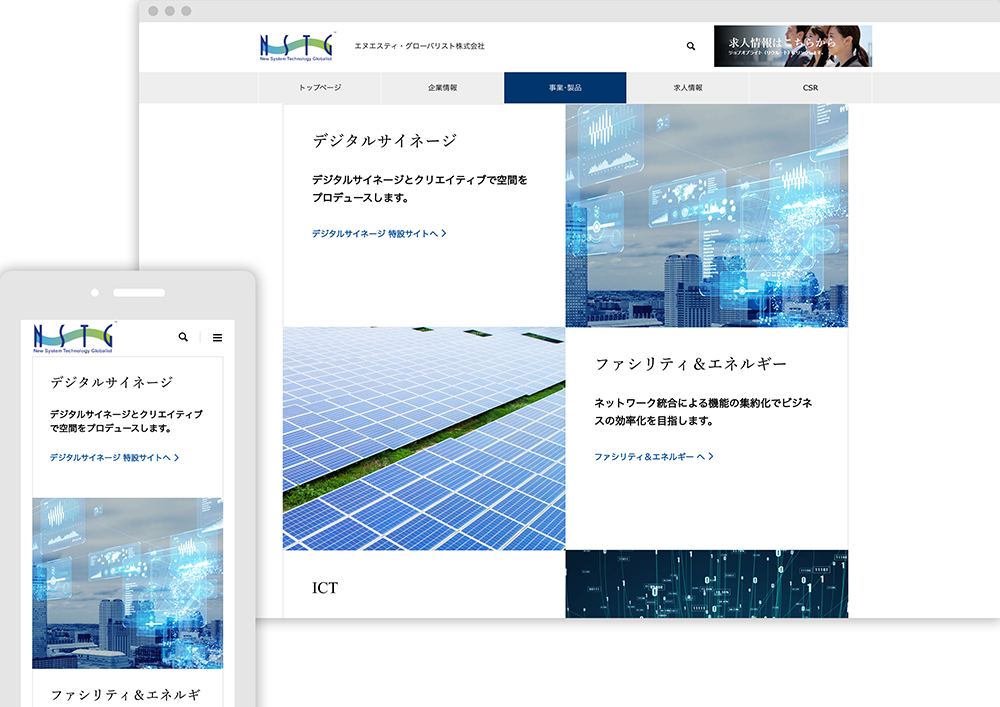This screenshot has width=1000, height=707.
Task: Click the desktop デジタルサイネージ section heading
Action: tap(384, 141)
